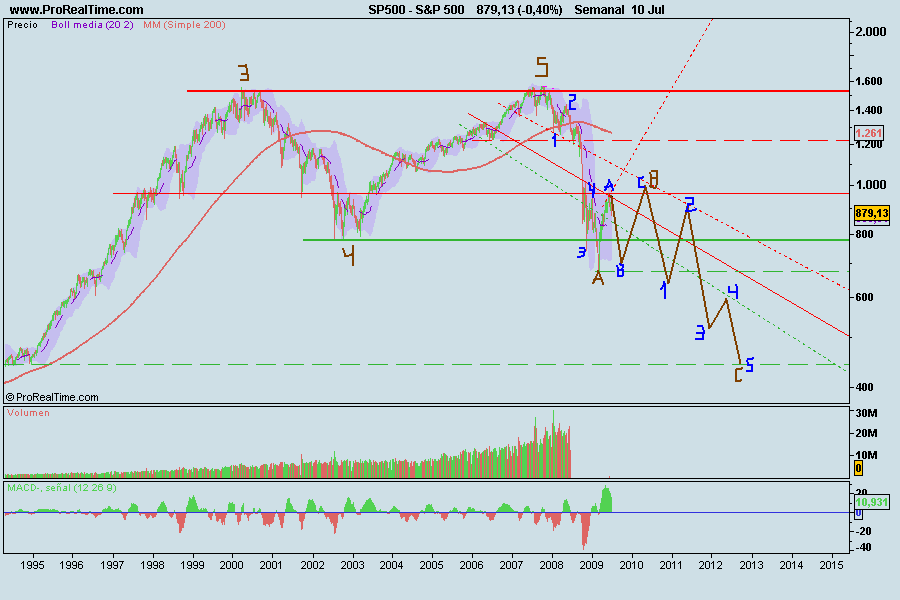Select the -20 MACD axis value
Viewport: 900px width, 600px height.
864,531
